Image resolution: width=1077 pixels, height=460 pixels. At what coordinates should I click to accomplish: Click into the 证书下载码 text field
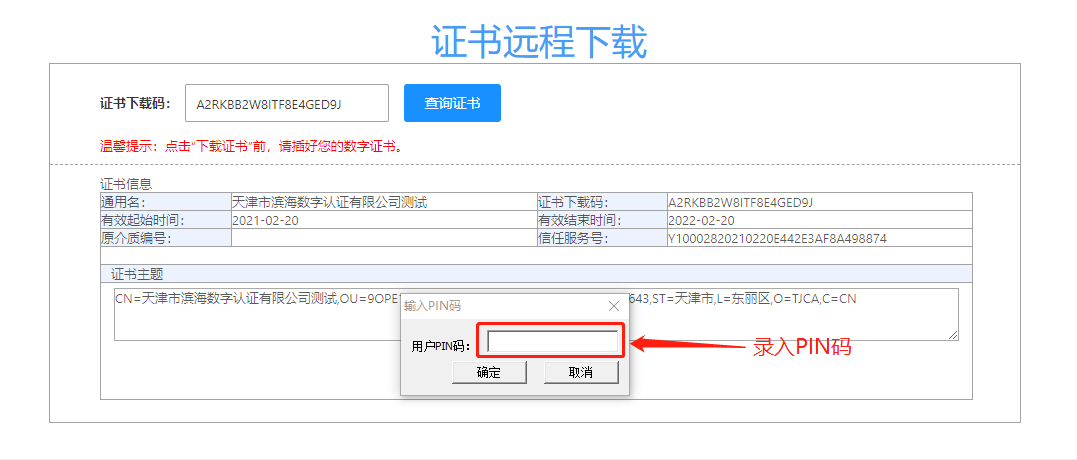click(x=286, y=103)
